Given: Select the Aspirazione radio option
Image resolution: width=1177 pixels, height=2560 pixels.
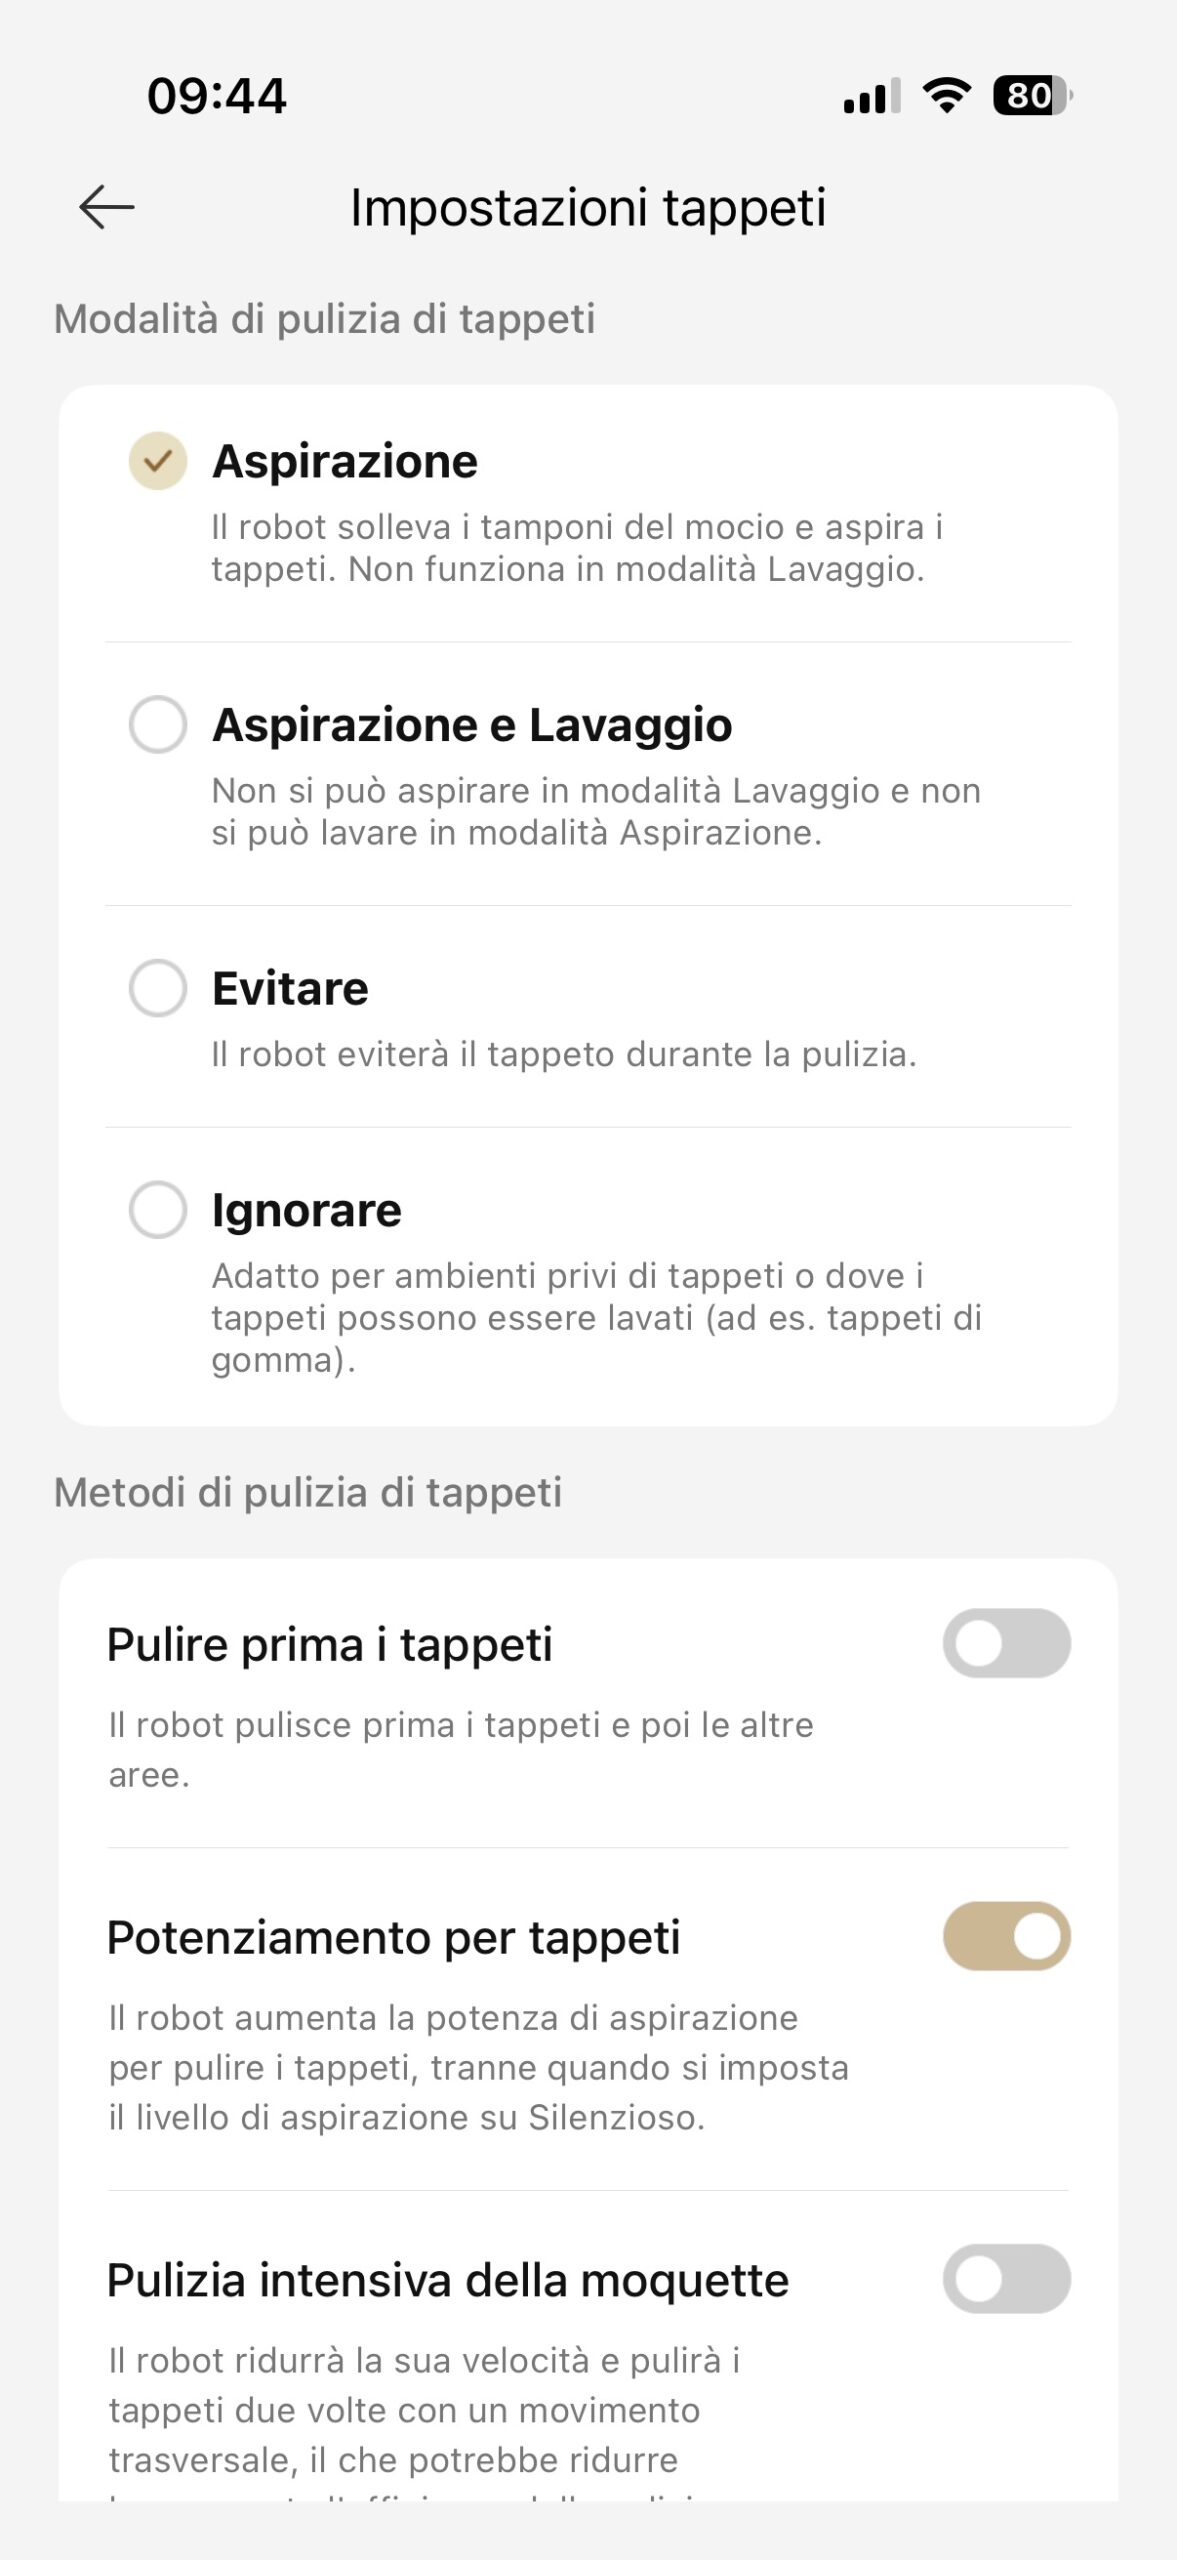Looking at the screenshot, I should (158, 461).
